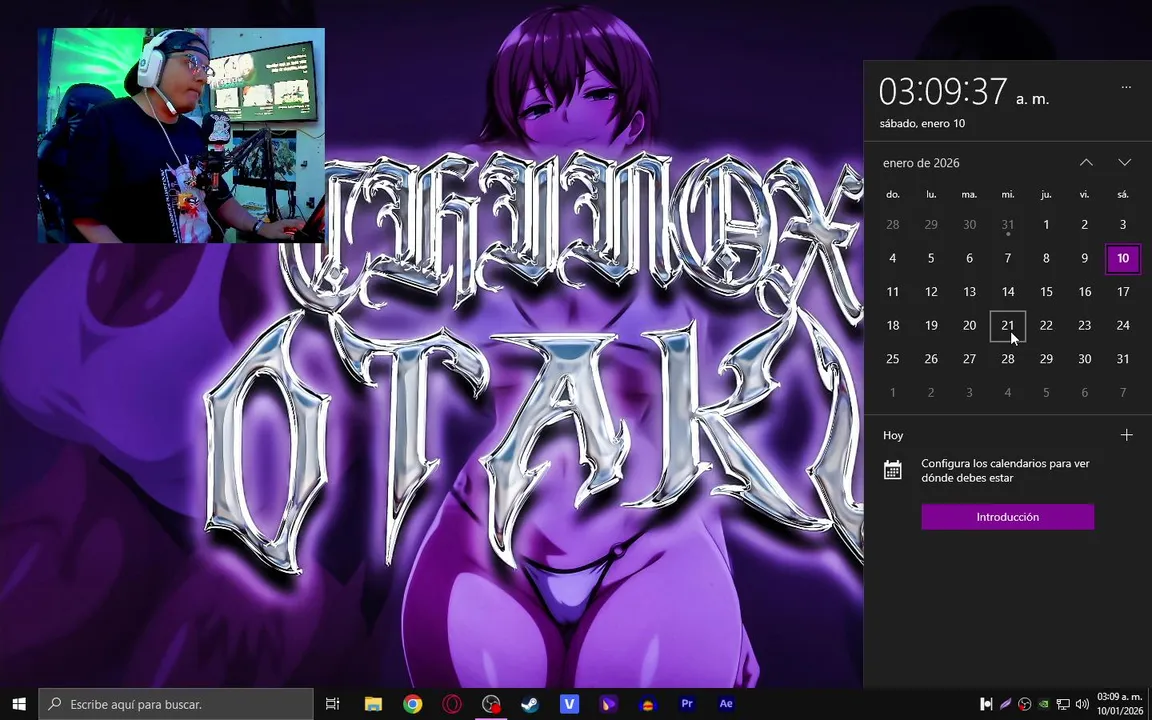
Task: Select date 23 in the calendar
Action: pyautogui.click(x=1084, y=325)
